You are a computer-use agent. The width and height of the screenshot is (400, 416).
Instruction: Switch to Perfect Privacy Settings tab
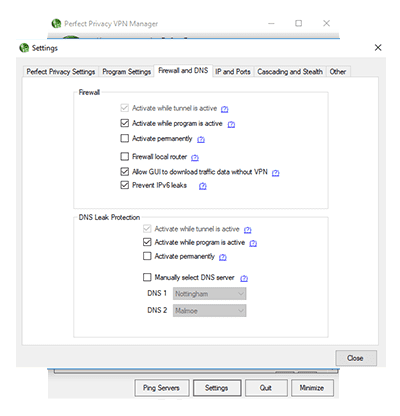coord(61,72)
